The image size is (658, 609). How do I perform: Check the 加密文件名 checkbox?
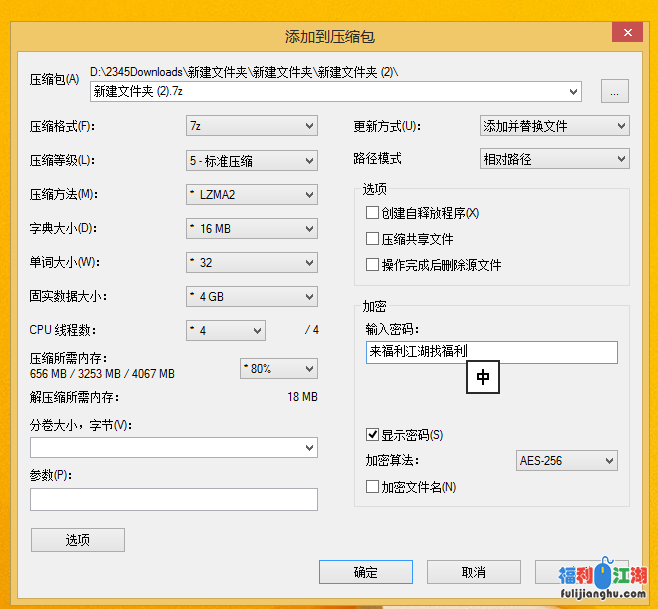click(x=373, y=487)
